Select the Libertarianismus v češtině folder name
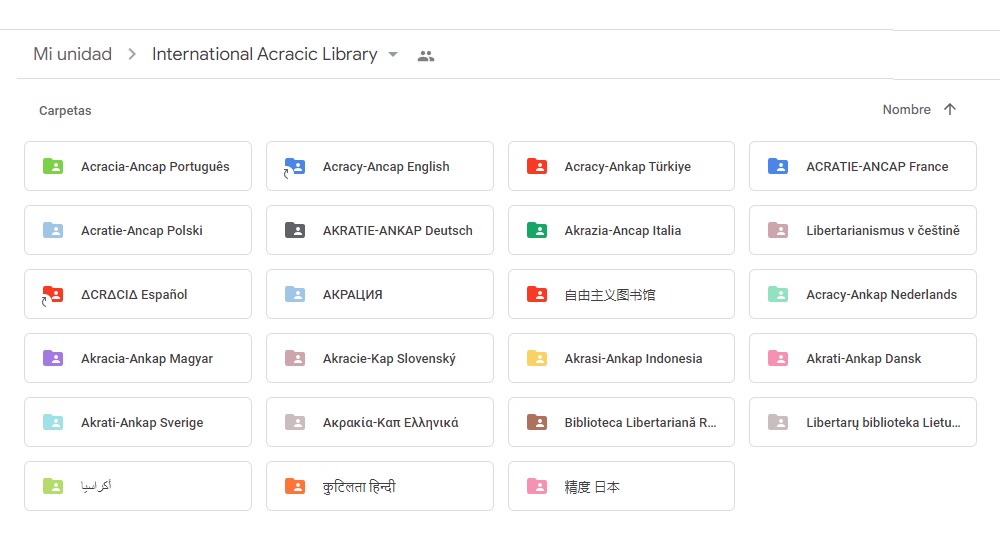 [883, 230]
